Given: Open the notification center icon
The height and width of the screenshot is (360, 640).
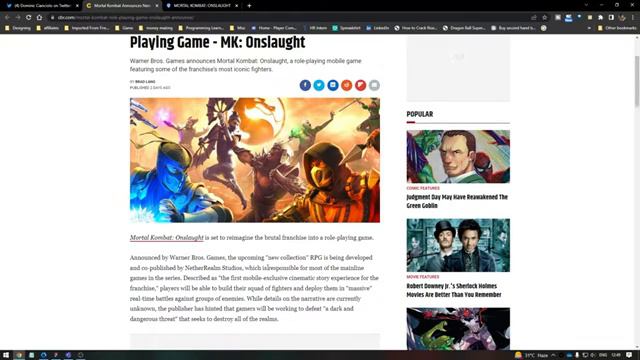Looking at the screenshot, I should point(629,355).
